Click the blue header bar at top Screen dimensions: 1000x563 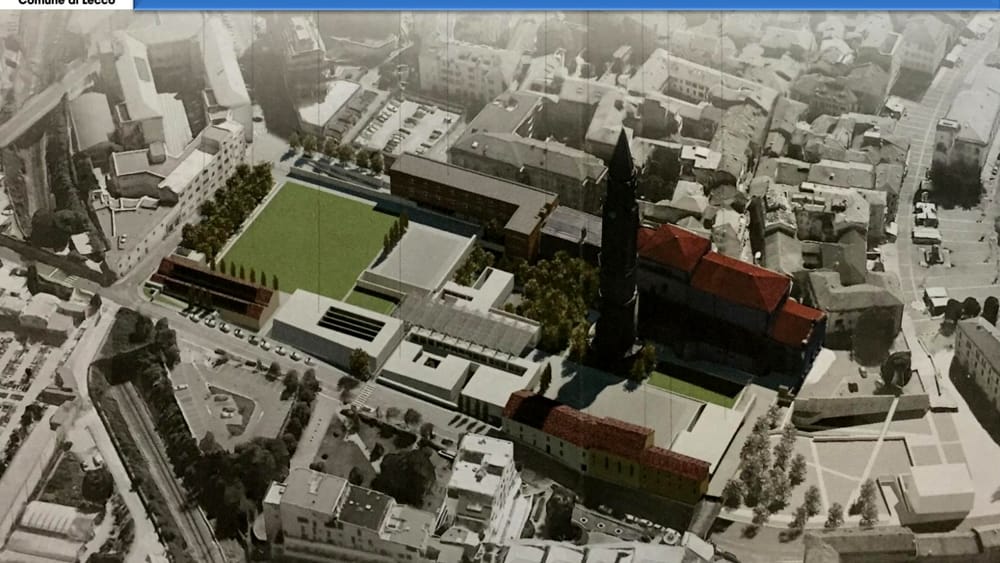tap(560, 4)
